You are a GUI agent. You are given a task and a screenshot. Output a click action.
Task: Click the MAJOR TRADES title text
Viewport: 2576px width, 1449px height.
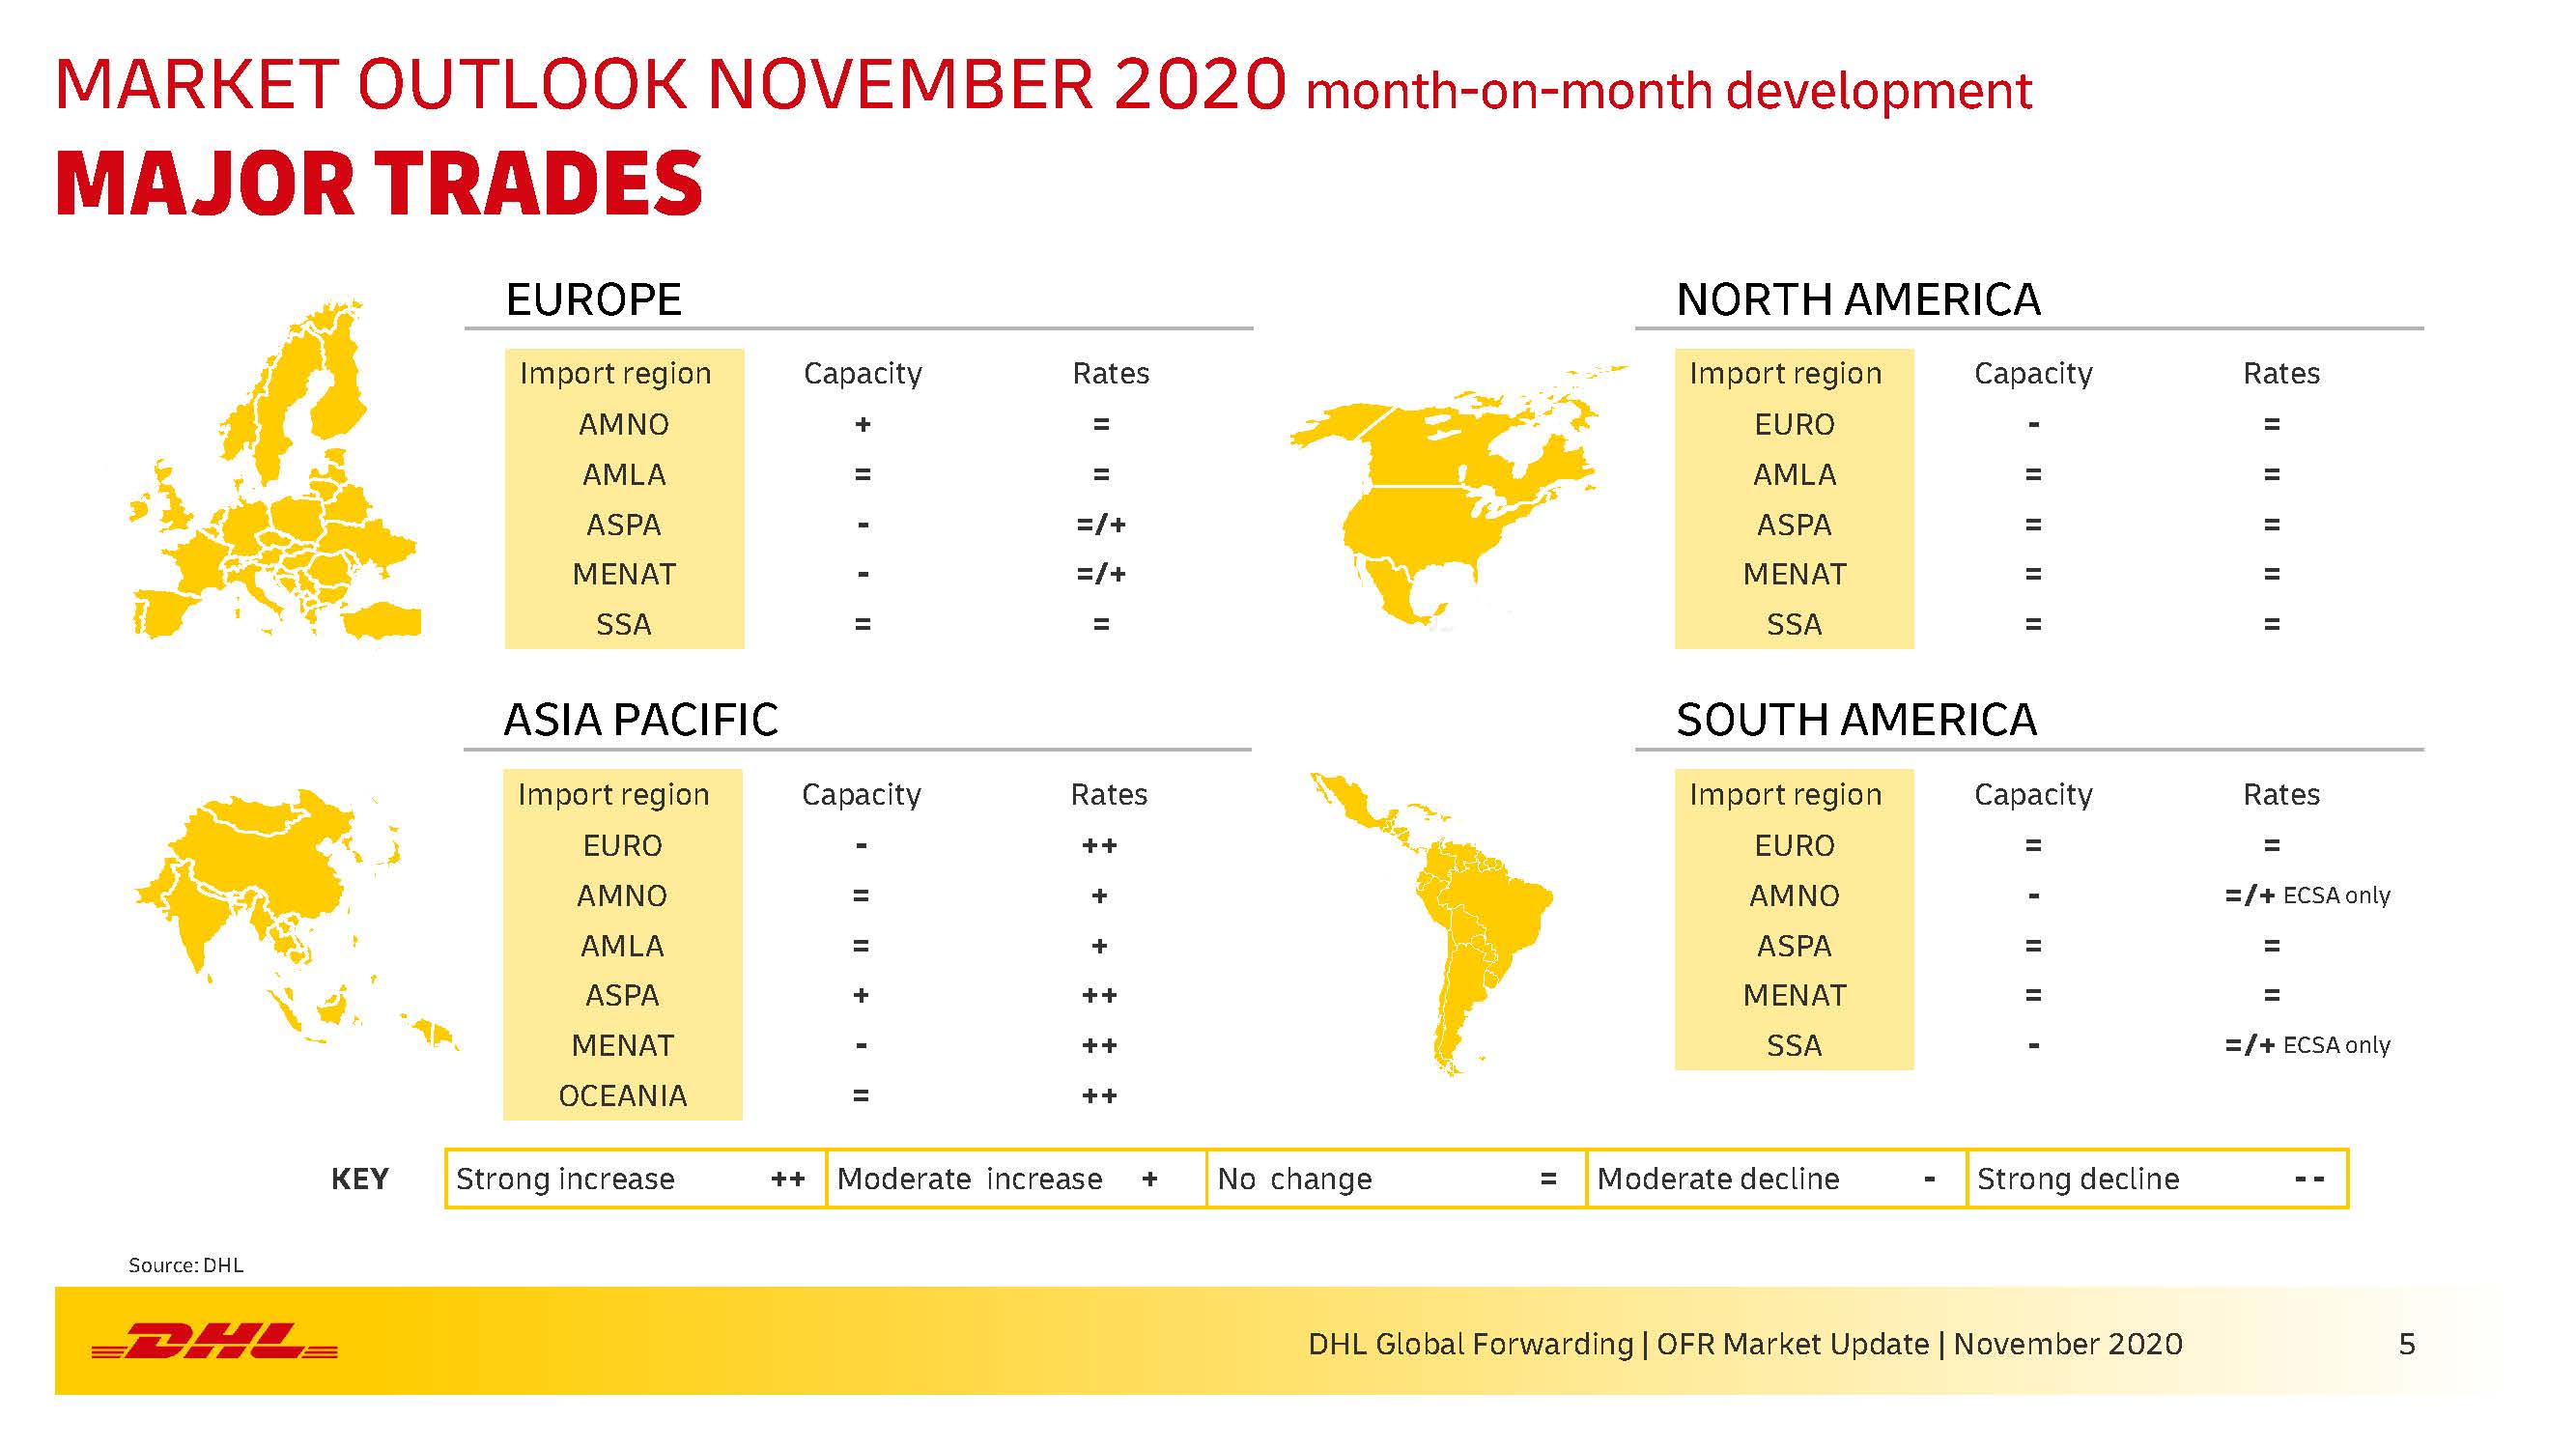(x=379, y=184)
